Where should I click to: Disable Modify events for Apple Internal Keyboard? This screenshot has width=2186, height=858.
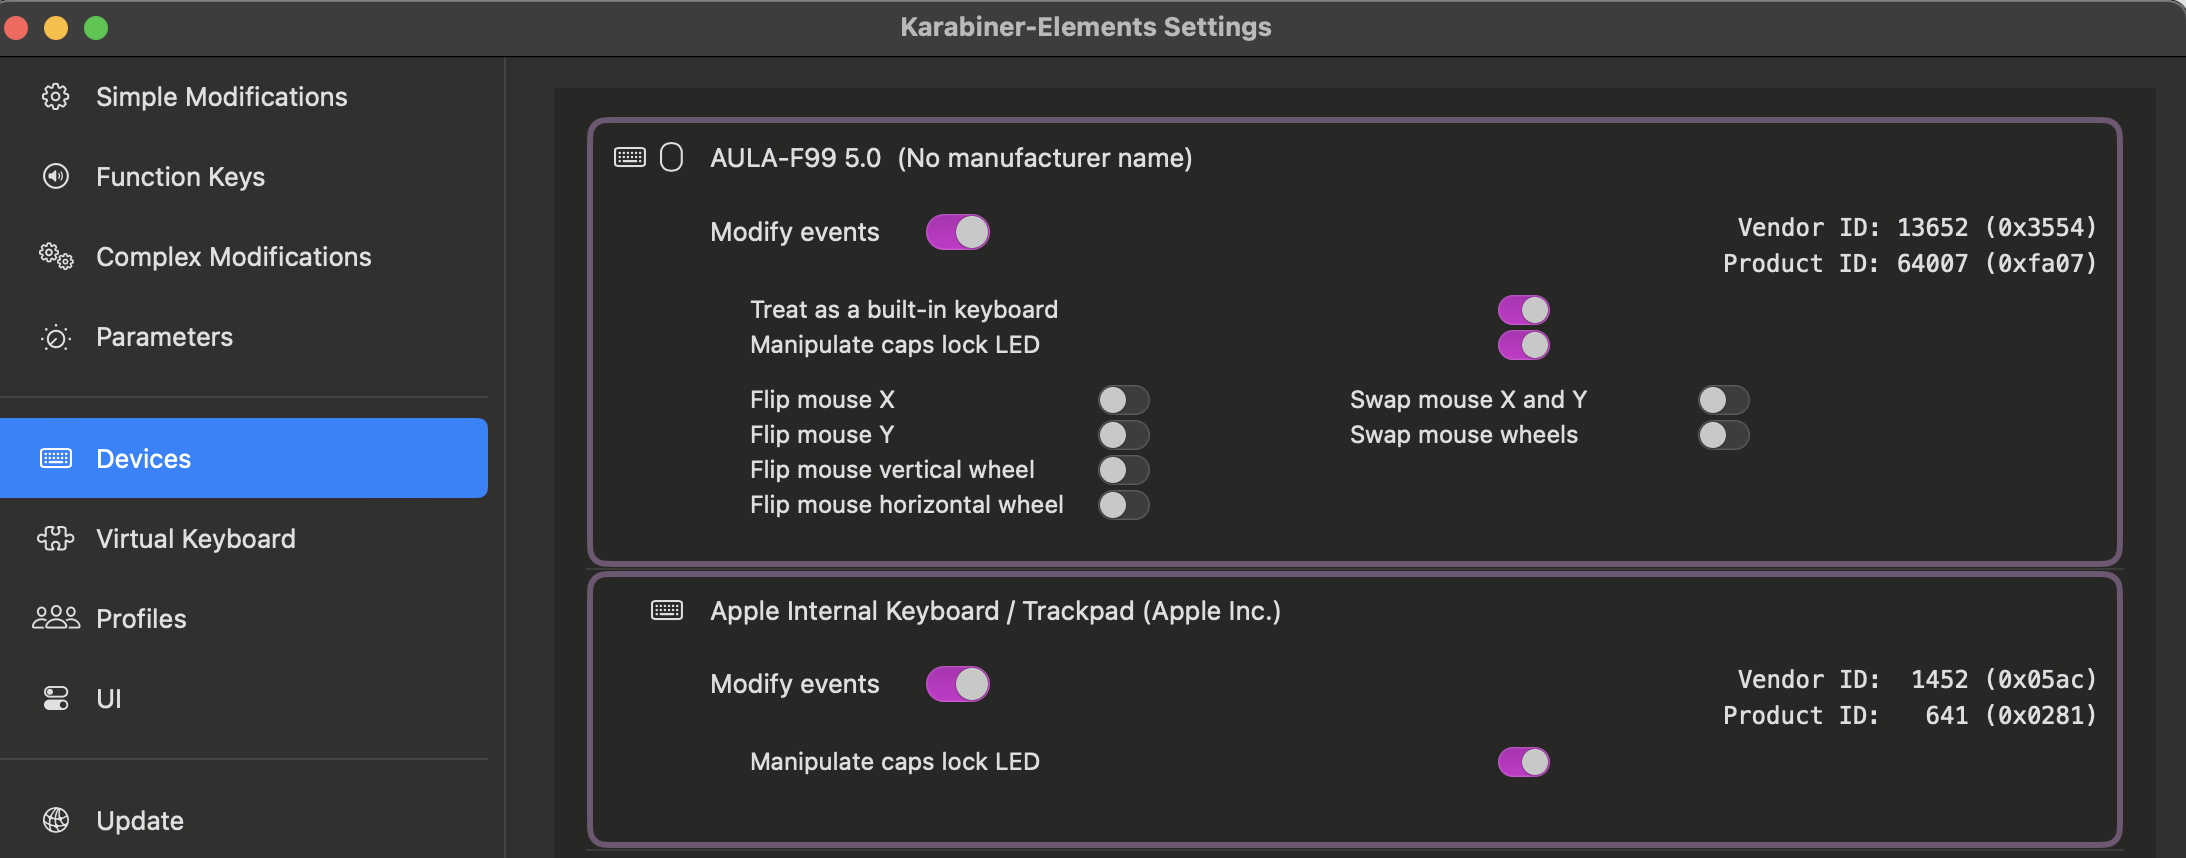click(958, 684)
